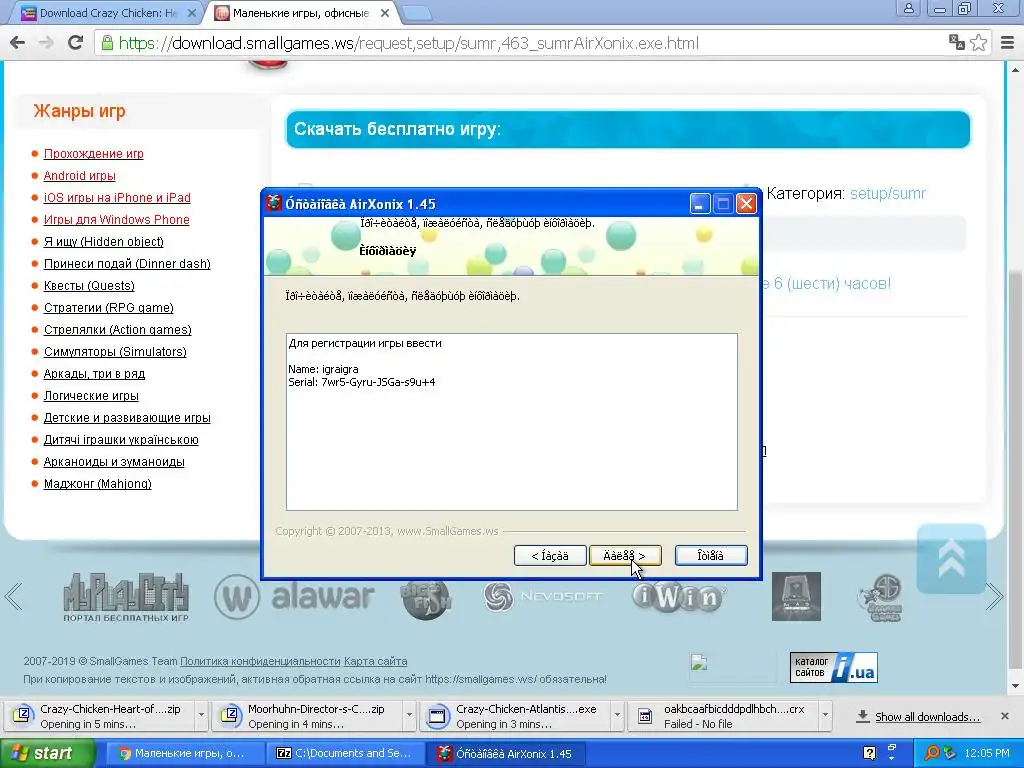Image resolution: width=1024 pixels, height=768 pixels.
Task: Open Дитячі іграшки українською link
Action: point(121,440)
